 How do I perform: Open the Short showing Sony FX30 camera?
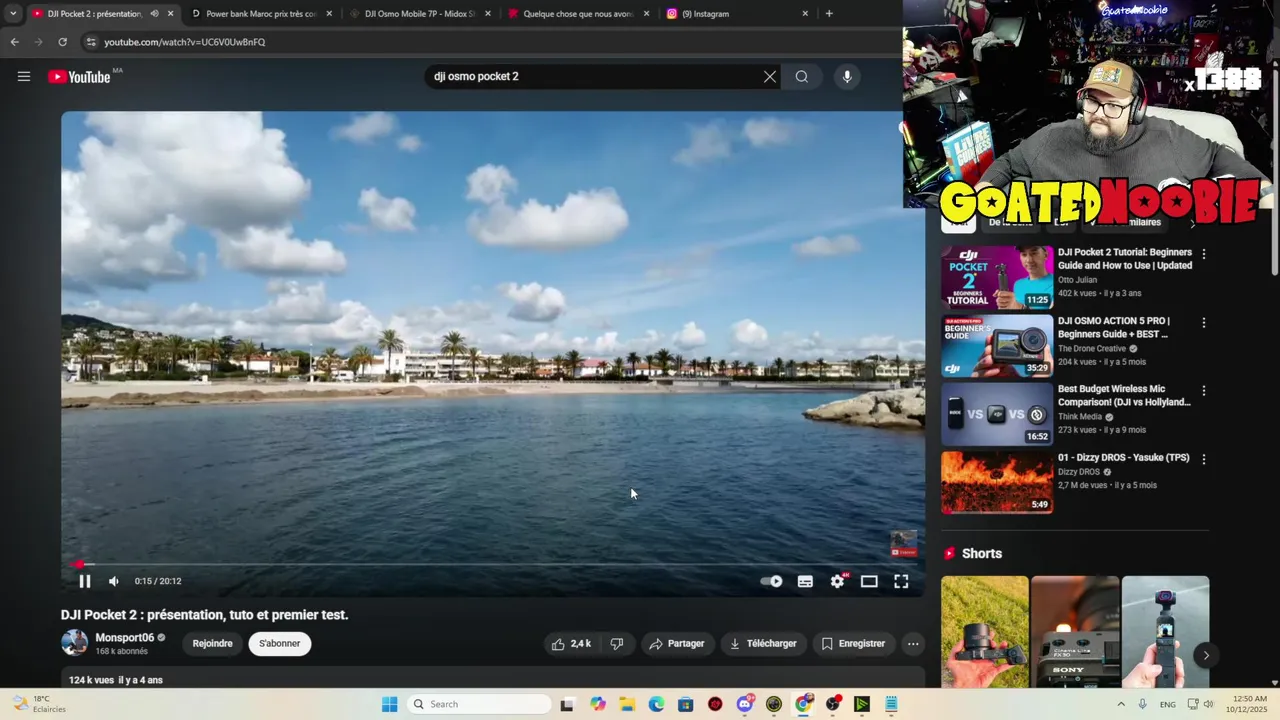1075,632
